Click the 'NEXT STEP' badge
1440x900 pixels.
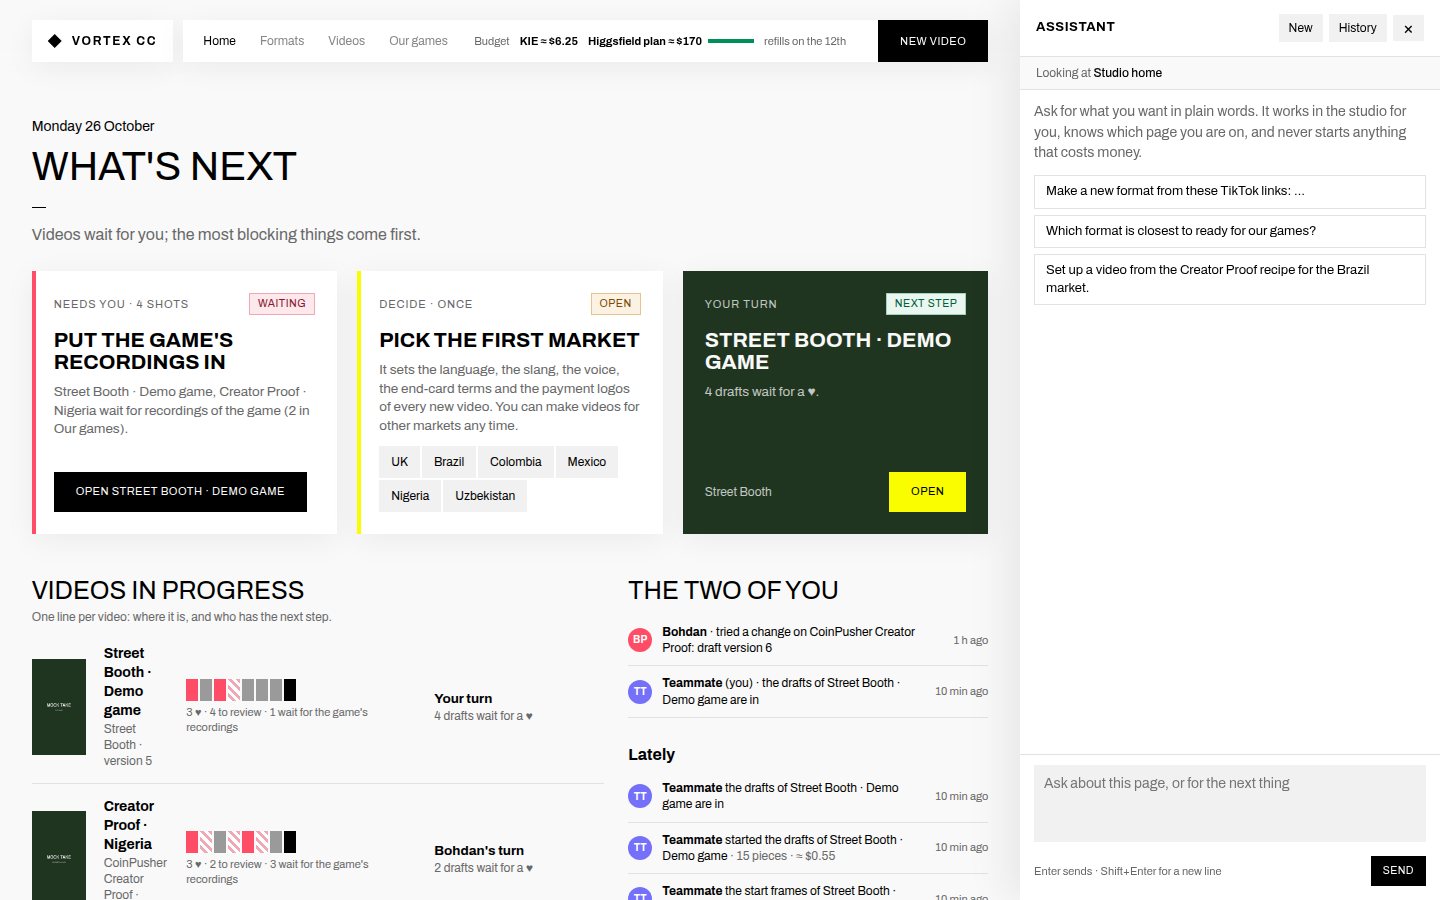(x=926, y=304)
